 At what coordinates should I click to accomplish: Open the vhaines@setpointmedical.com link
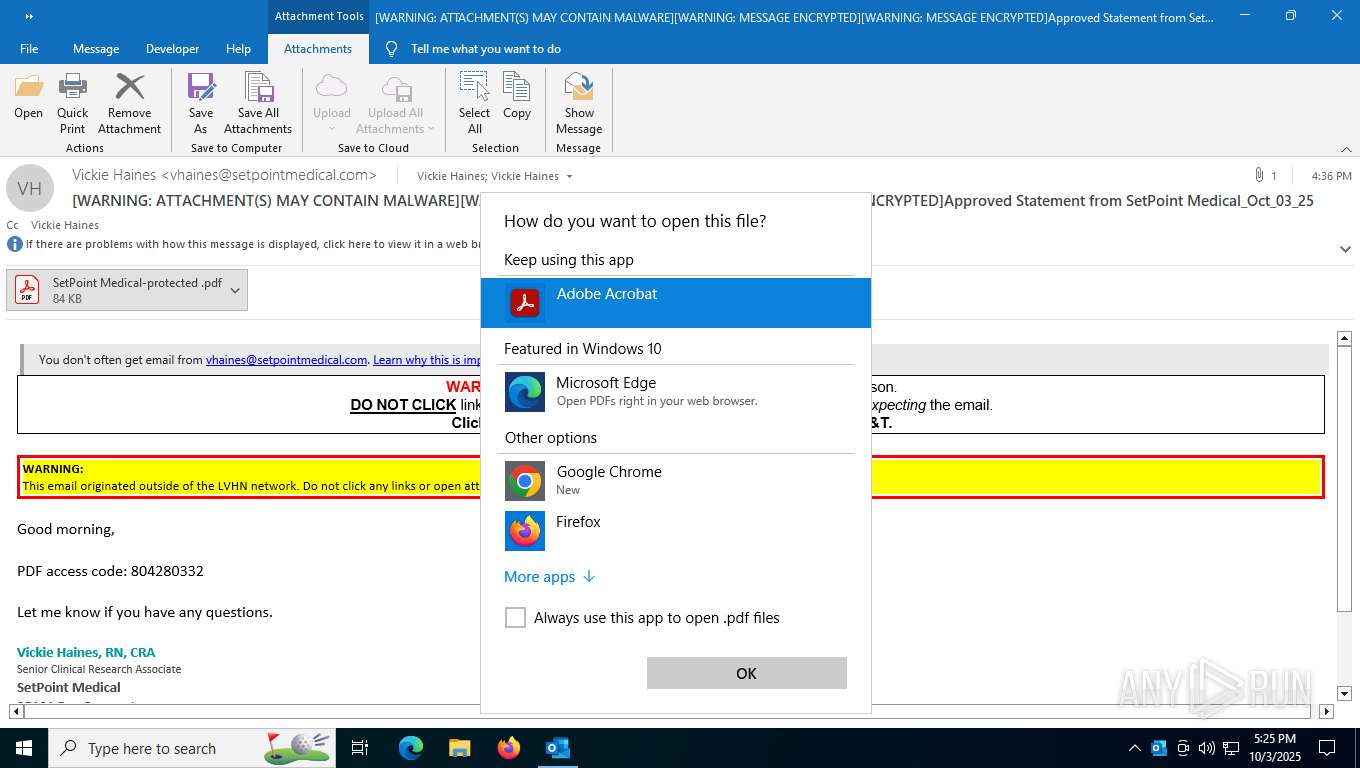coord(286,360)
